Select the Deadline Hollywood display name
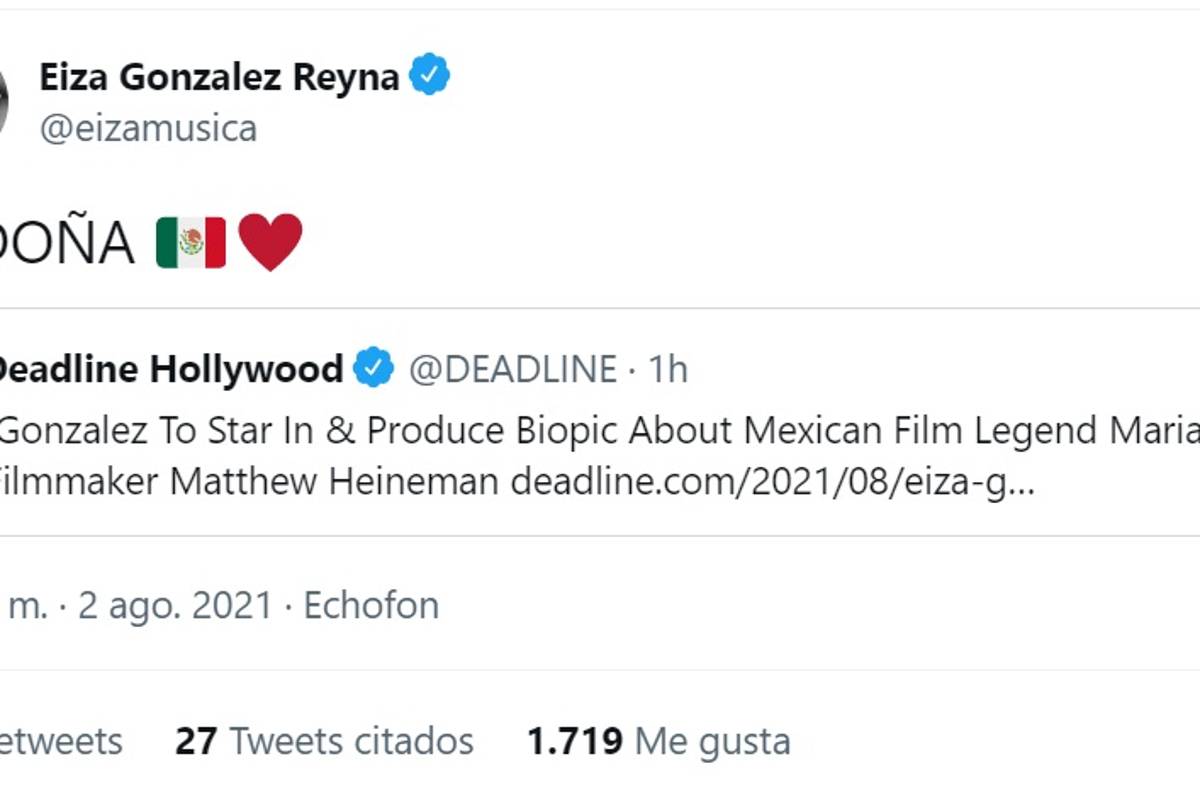 pos(170,368)
